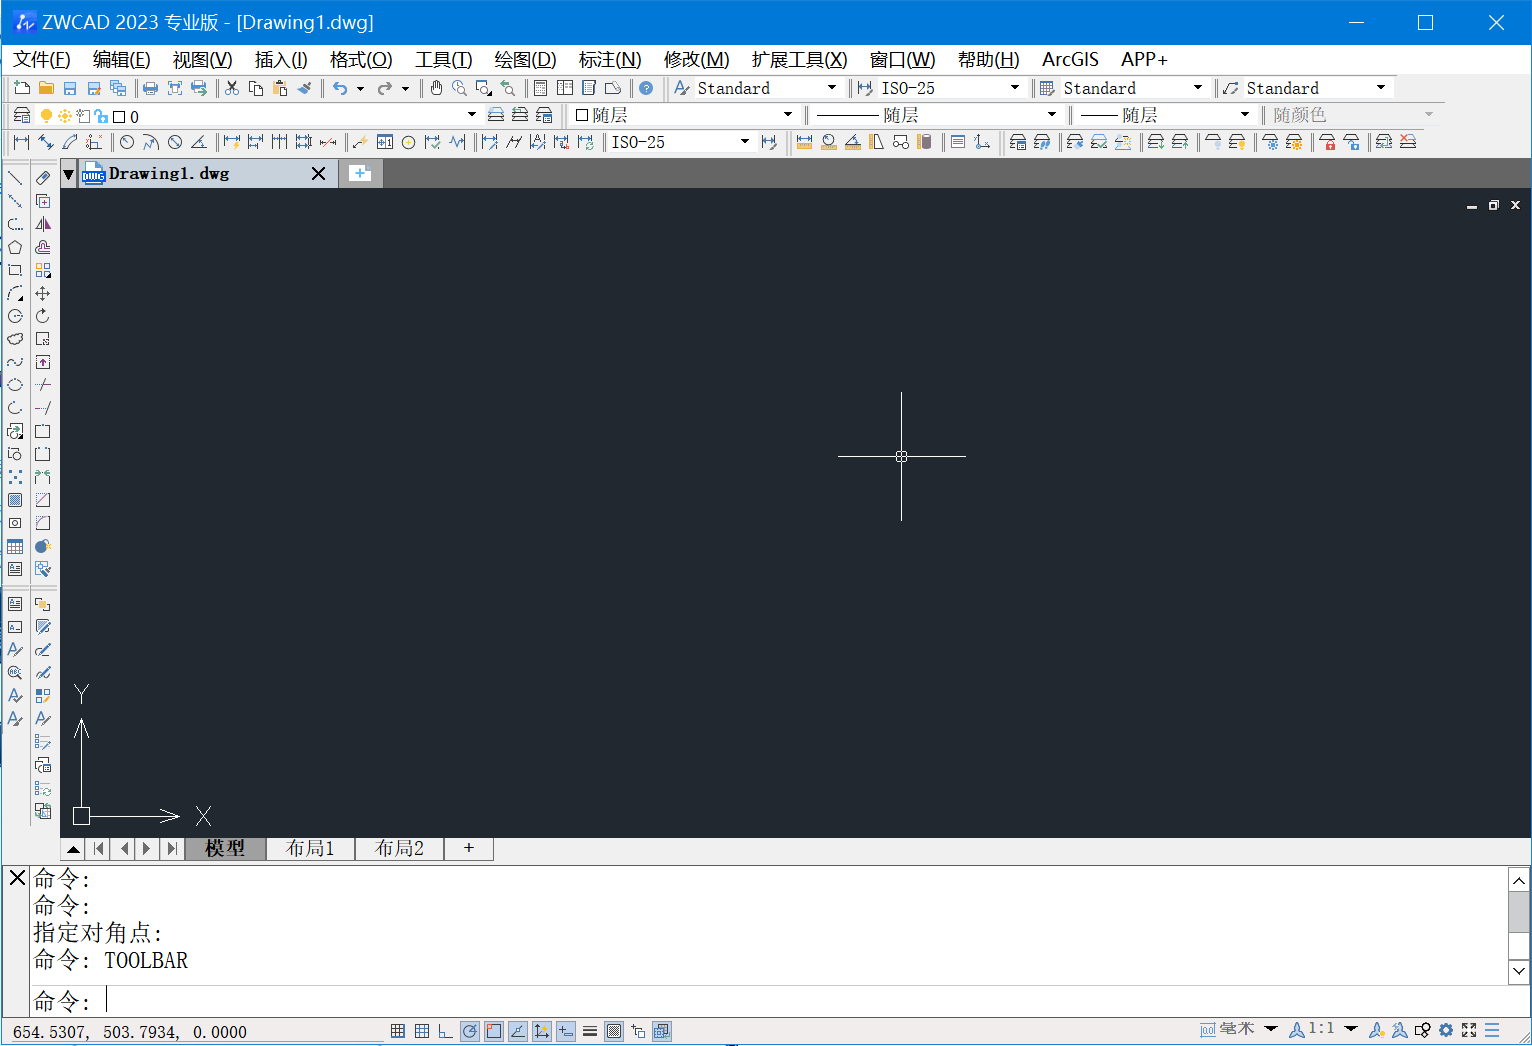This screenshot has height=1046, width=1532.
Task: Click the Match Properties brush icon
Action: click(x=305, y=88)
